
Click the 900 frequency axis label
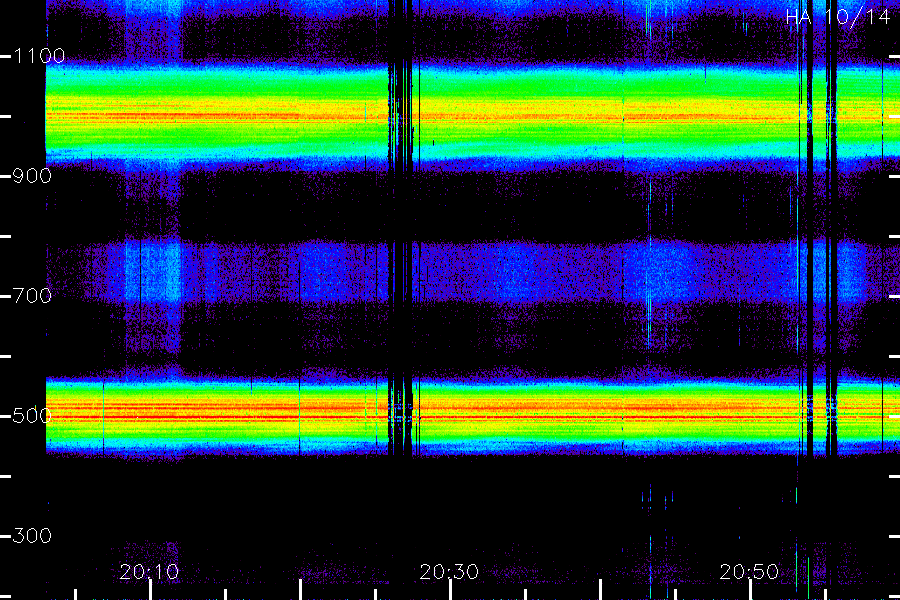tap(32, 176)
